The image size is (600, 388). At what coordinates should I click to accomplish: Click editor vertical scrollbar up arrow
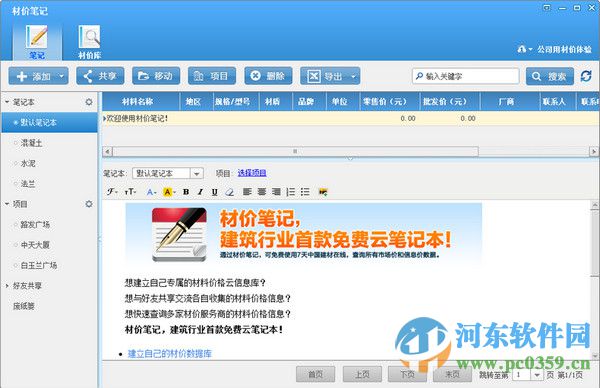point(595,205)
